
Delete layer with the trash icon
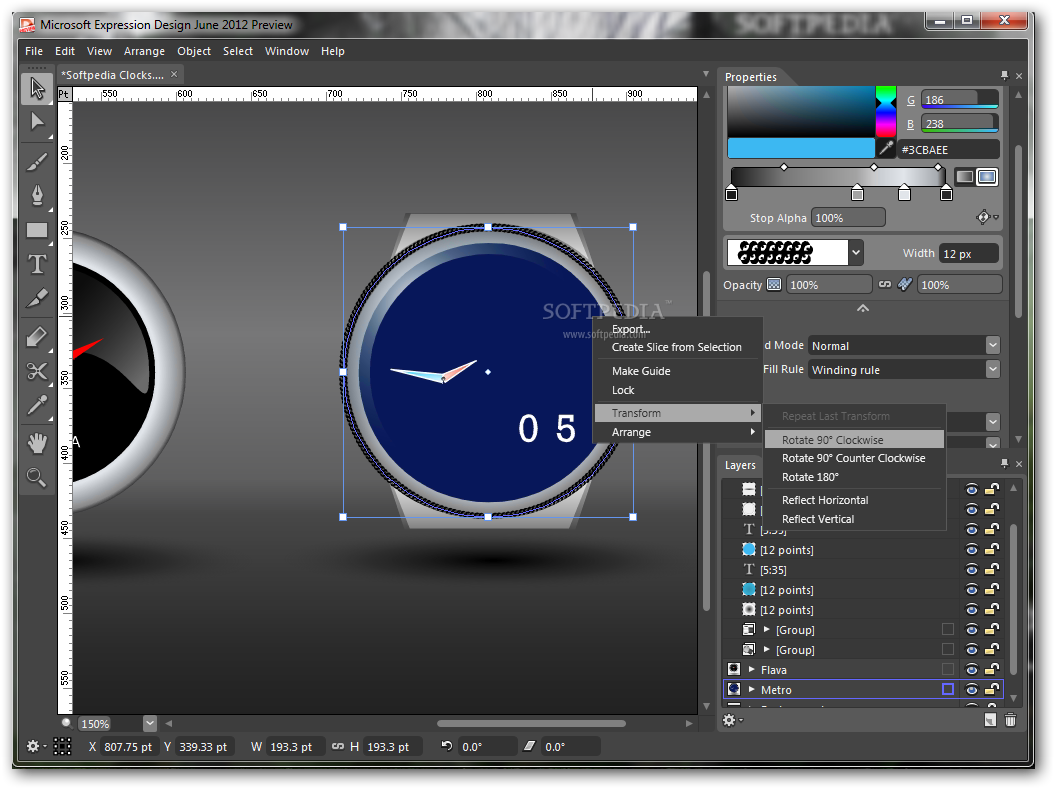click(1010, 720)
